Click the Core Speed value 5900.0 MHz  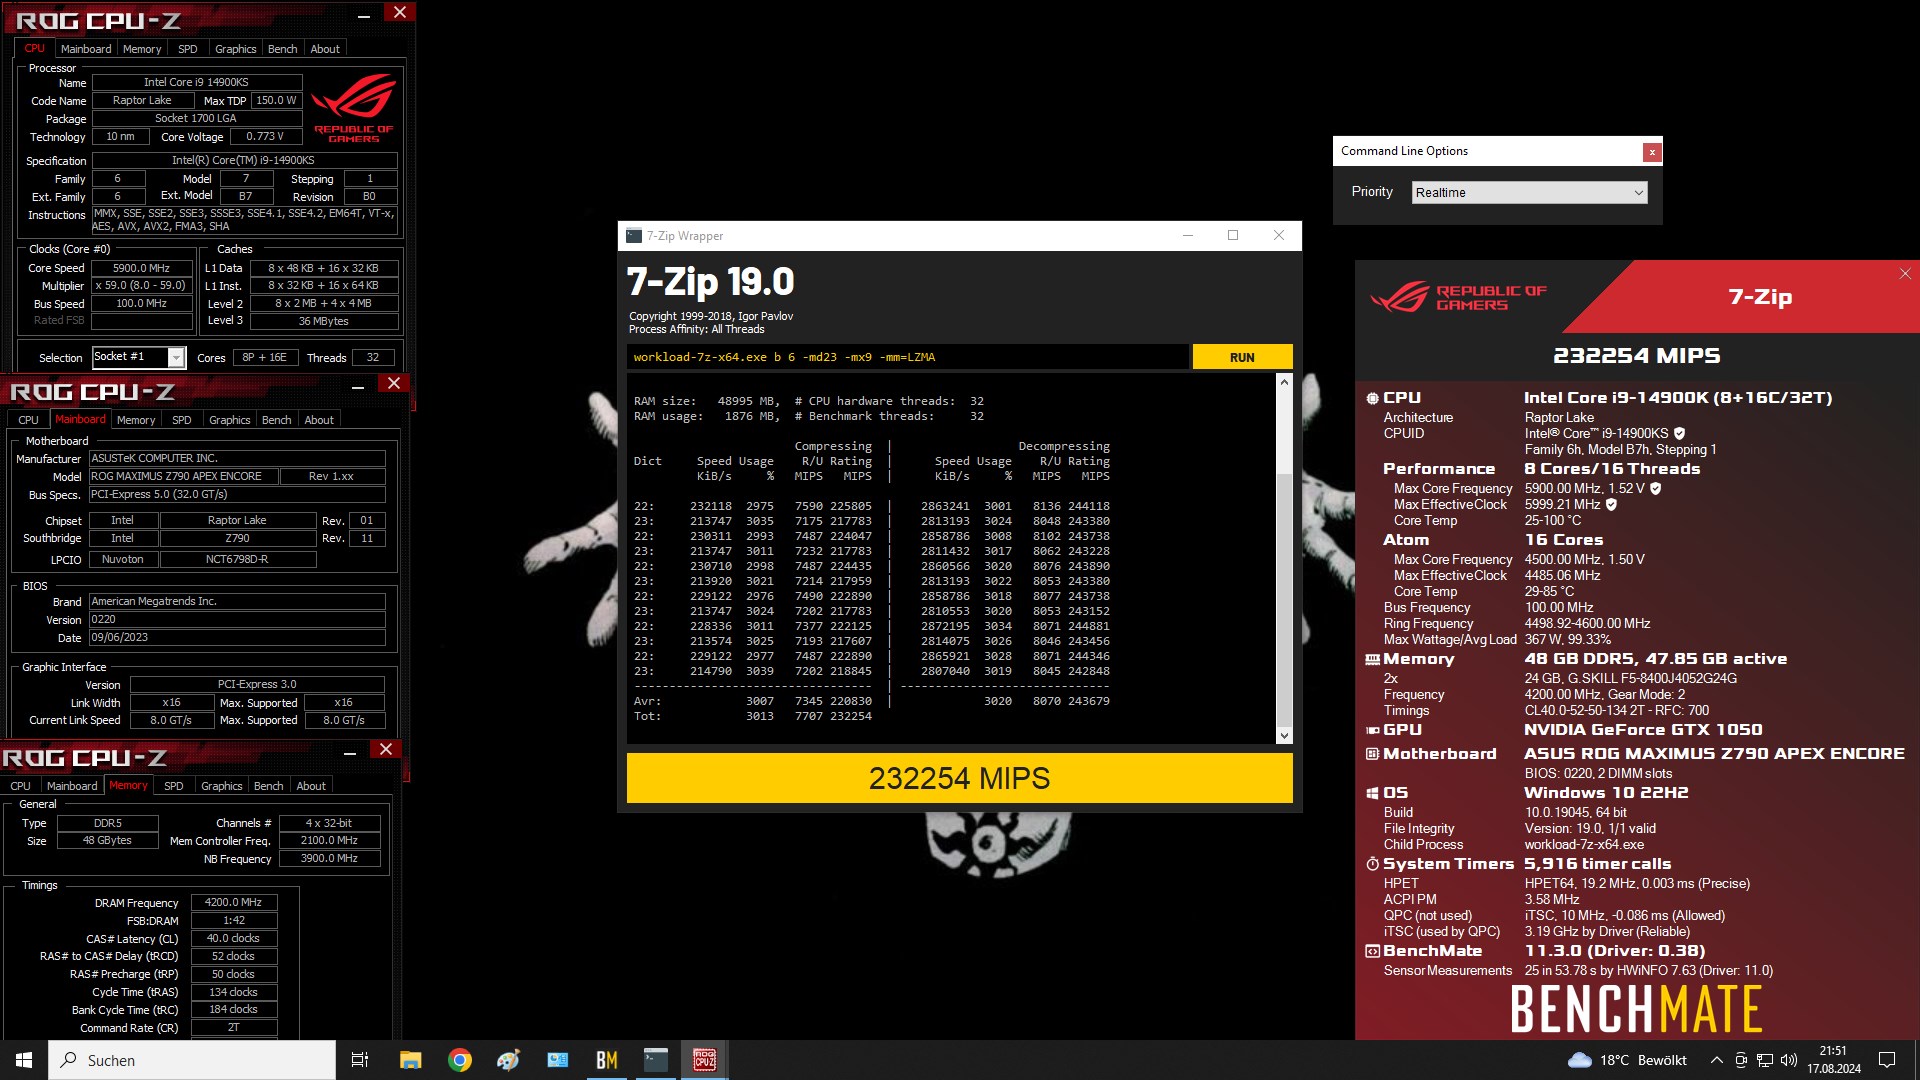click(x=142, y=268)
